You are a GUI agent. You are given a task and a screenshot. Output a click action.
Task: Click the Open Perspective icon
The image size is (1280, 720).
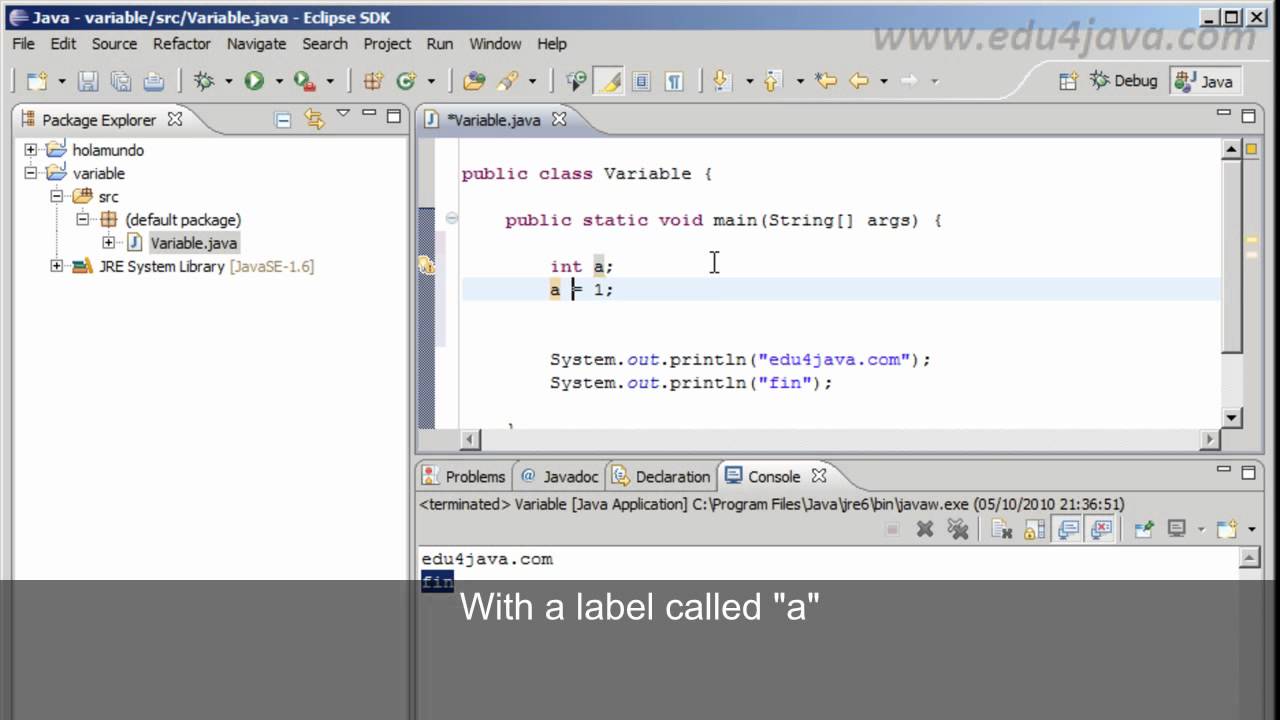(x=1068, y=81)
